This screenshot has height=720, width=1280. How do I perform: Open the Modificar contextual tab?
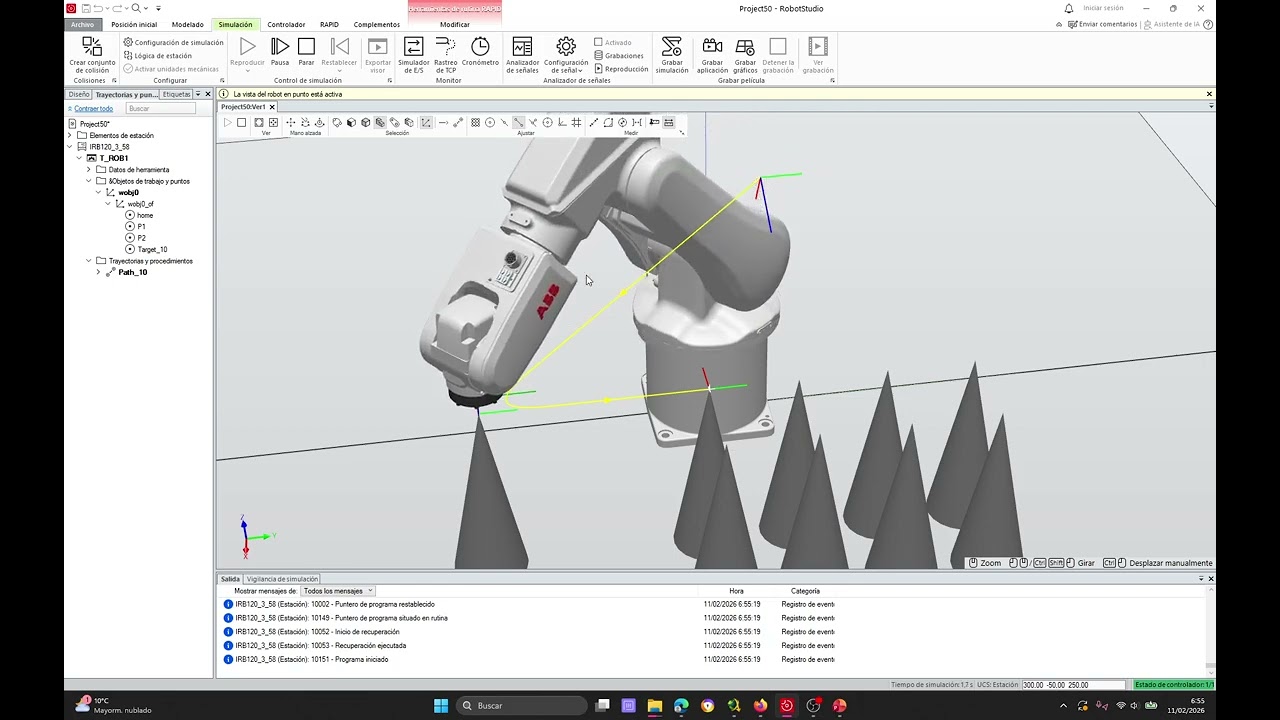click(x=455, y=24)
